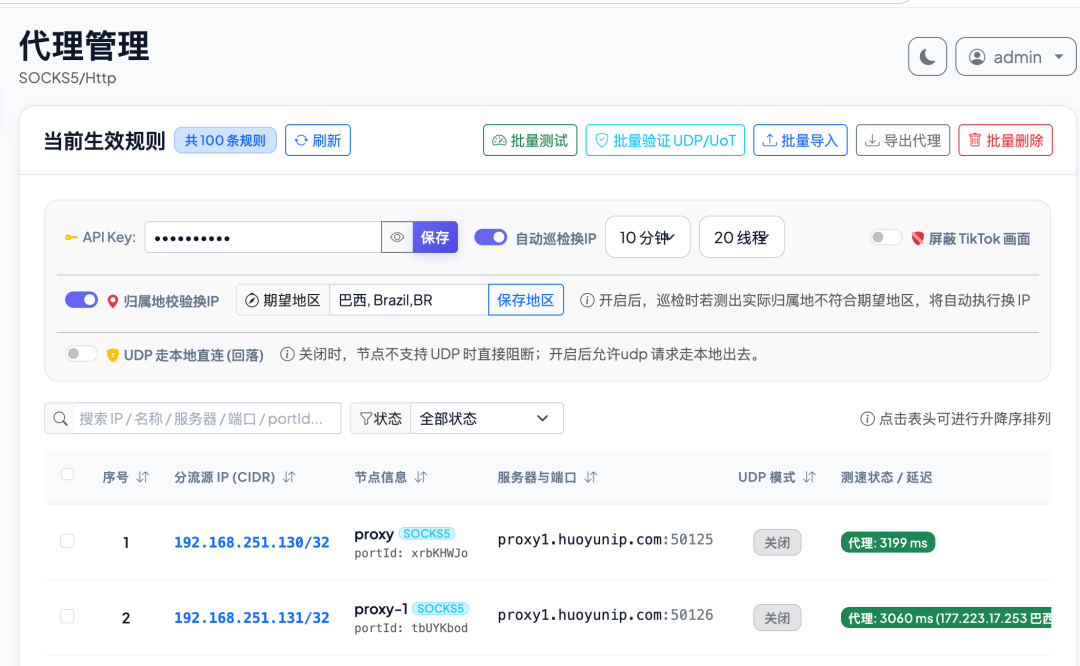
Task: Toggle 归属地校验换IP switch
Action: pos(81,300)
